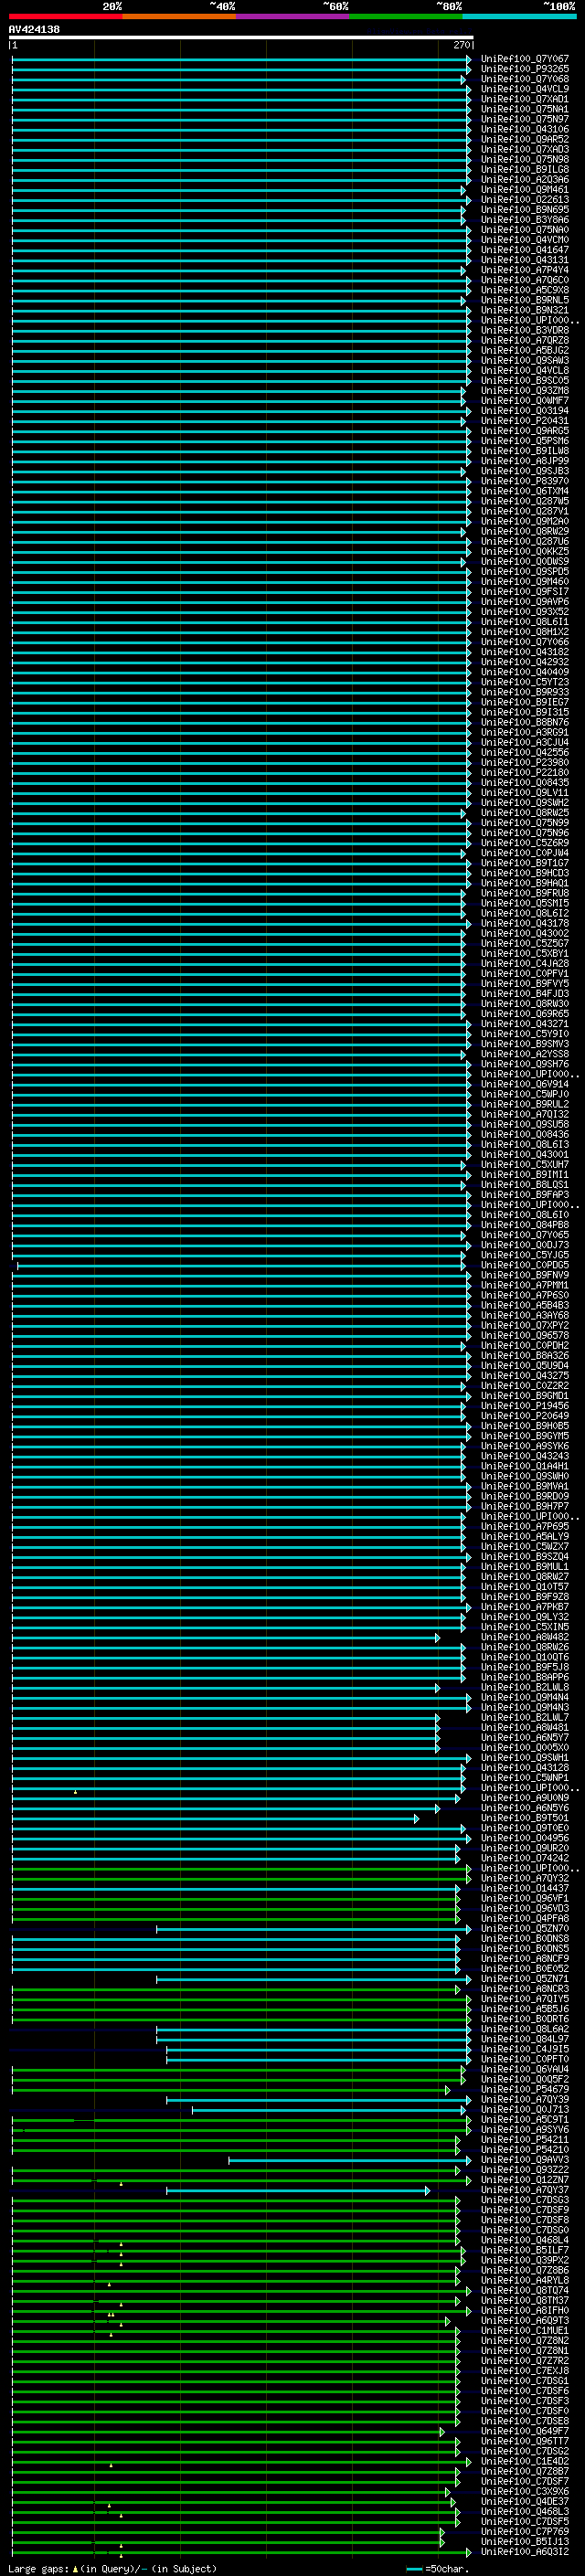
Task: Select hit label UniRef100_B9SZQ4
Action: click(524, 1557)
